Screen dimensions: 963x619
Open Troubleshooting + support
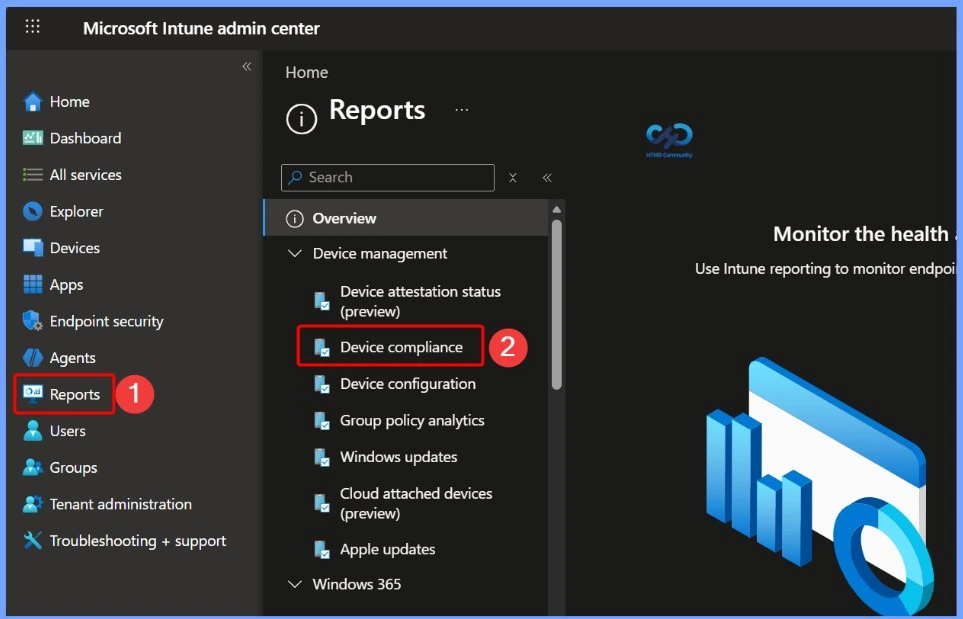point(138,541)
